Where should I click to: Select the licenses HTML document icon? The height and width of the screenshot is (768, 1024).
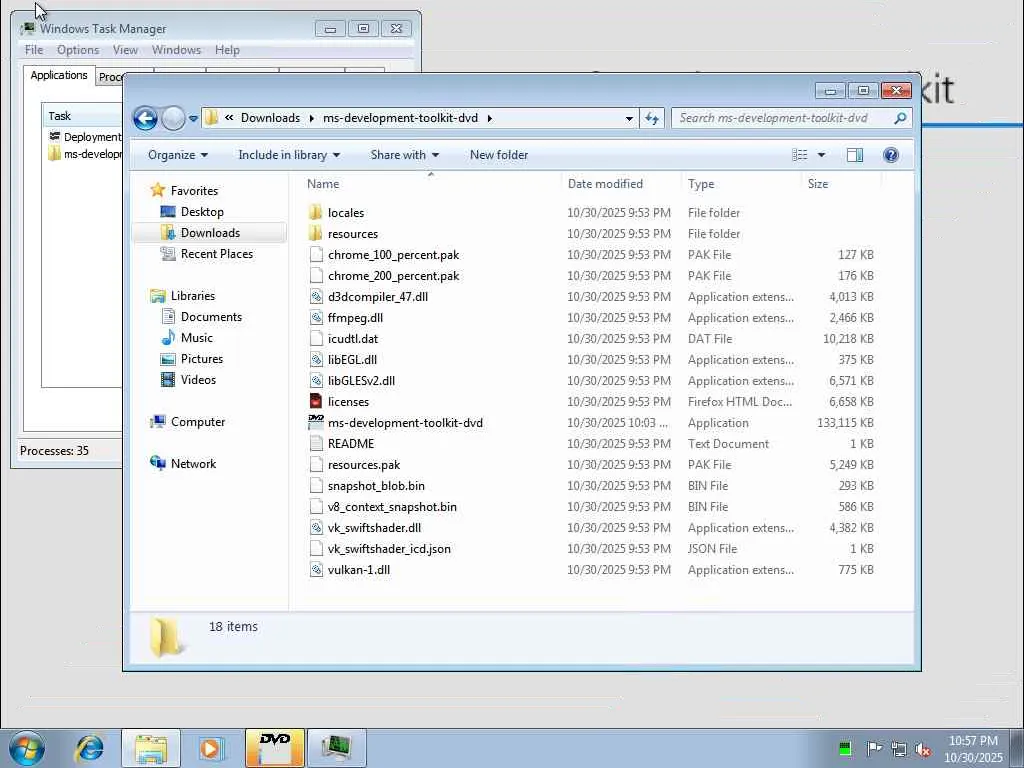click(x=316, y=402)
